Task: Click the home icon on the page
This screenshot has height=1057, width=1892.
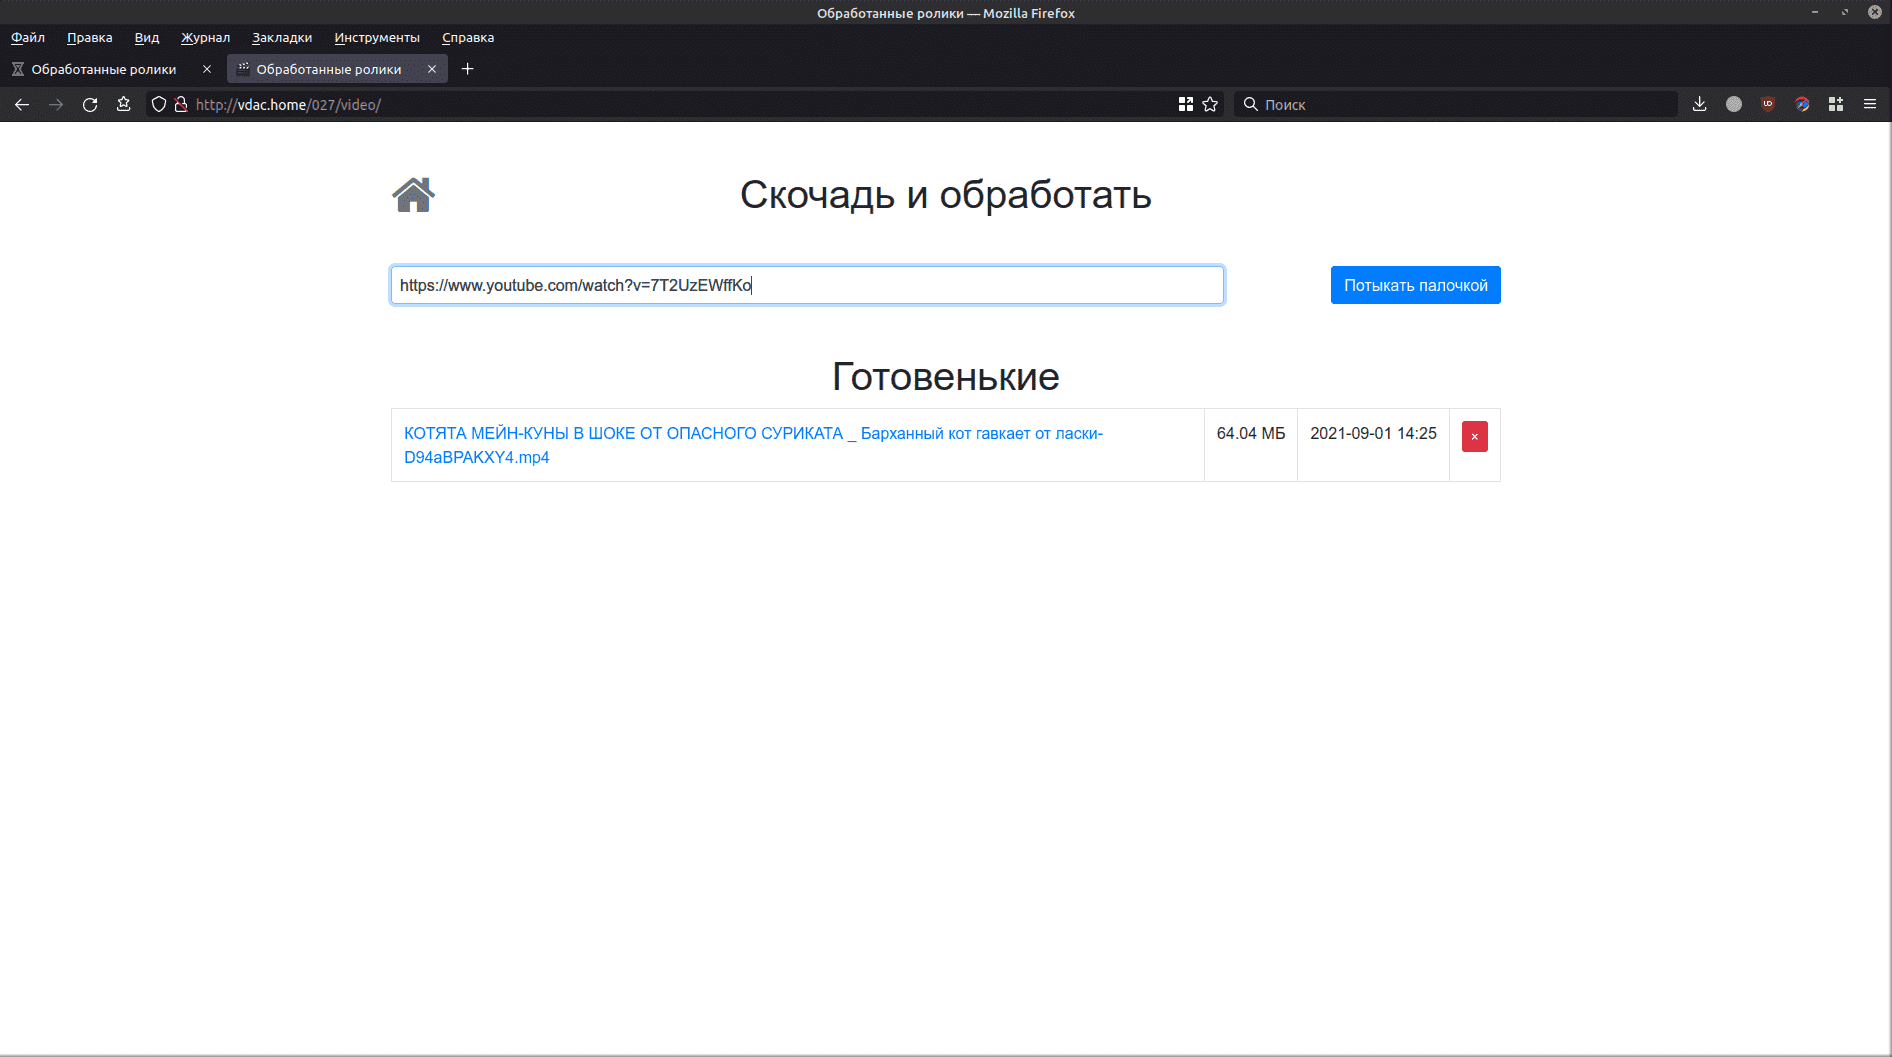Action: (413, 195)
